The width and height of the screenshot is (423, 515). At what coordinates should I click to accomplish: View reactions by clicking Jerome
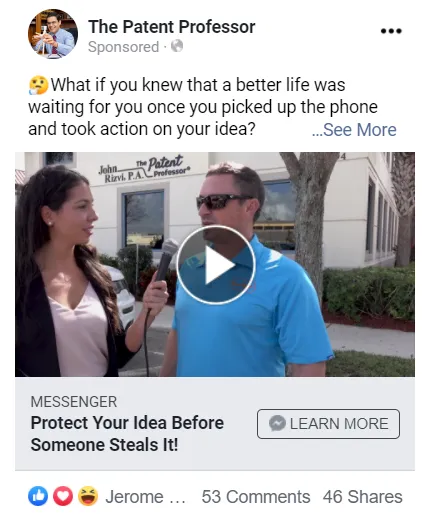[145, 497]
